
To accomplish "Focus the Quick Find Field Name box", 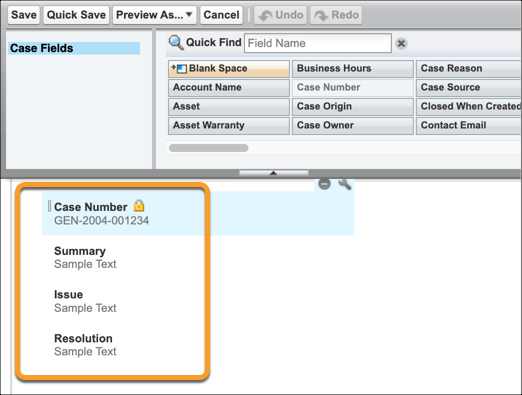I will pyautogui.click(x=318, y=43).
